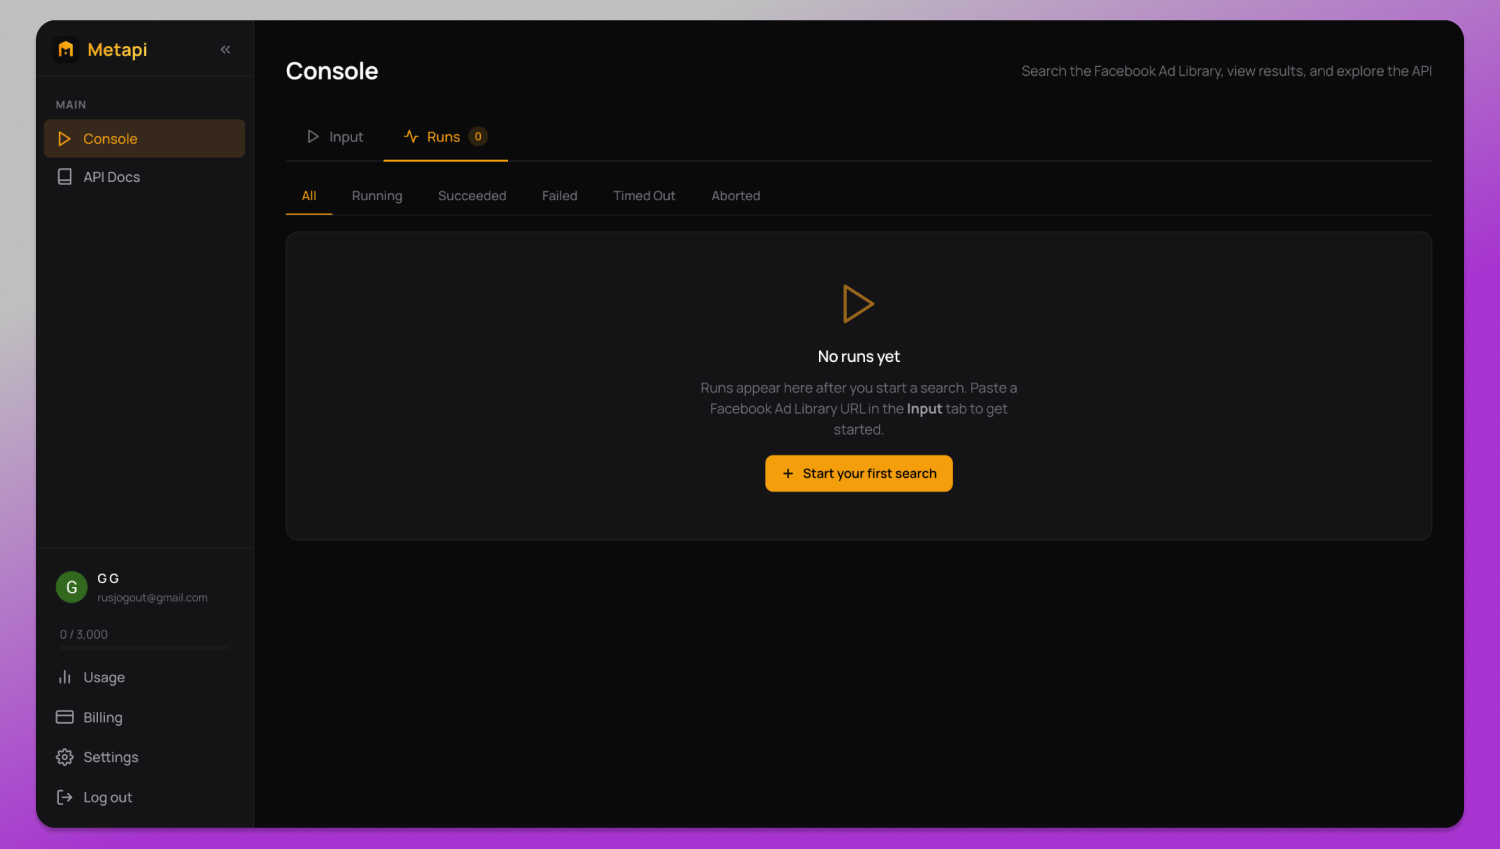
Task: Open Console from the sidebar
Action: [x=144, y=139]
